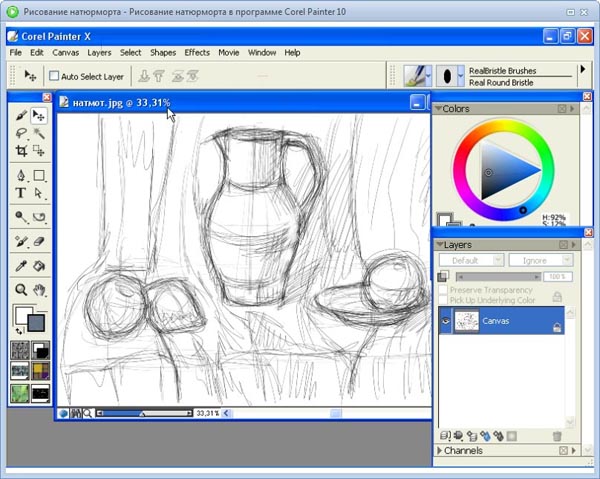The width and height of the screenshot is (600, 479).
Task: Hide the Canvas layer with eye icon
Action: 446,321
